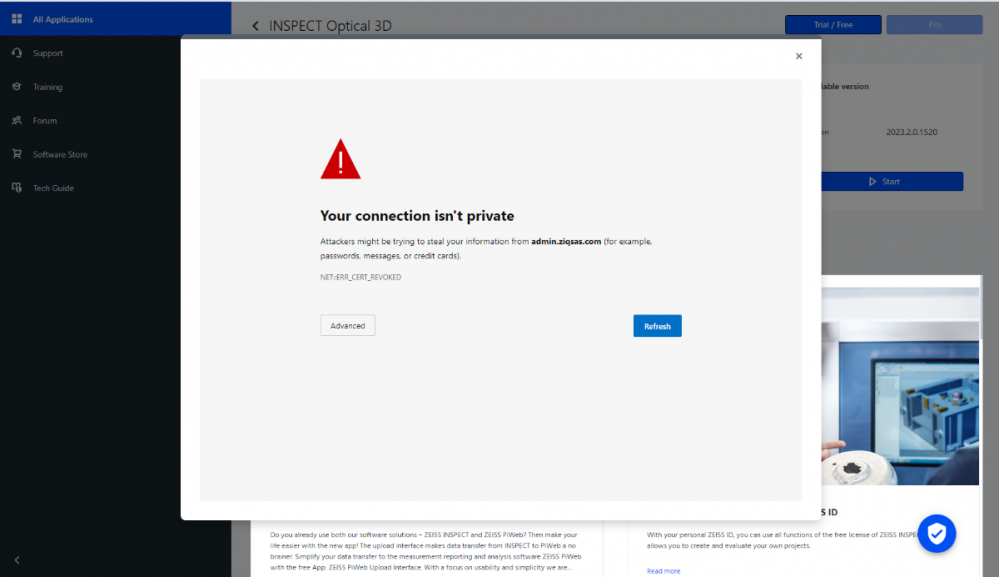Click the admin.ziqsas.com domain text
The height and width of the screenshot is (577, 999).
(566, 241)
